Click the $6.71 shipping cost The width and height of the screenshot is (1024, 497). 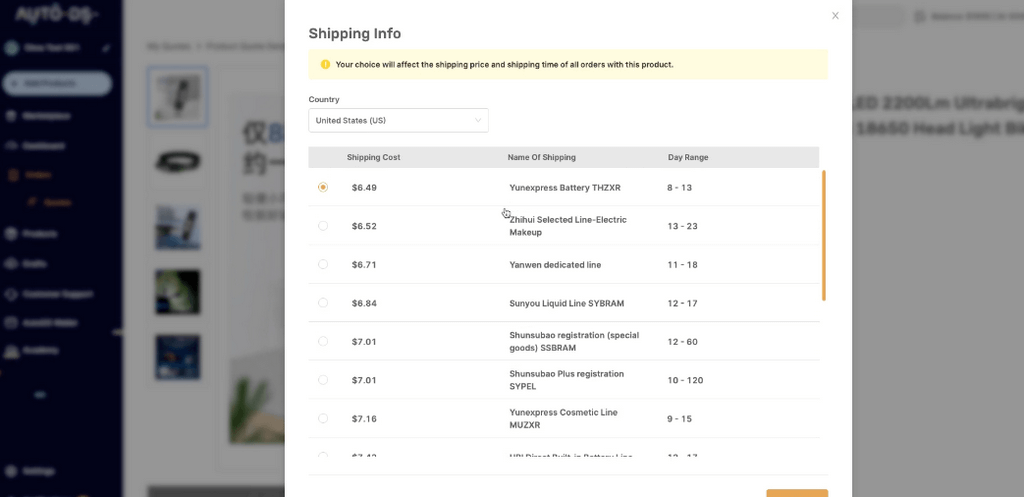364,265
